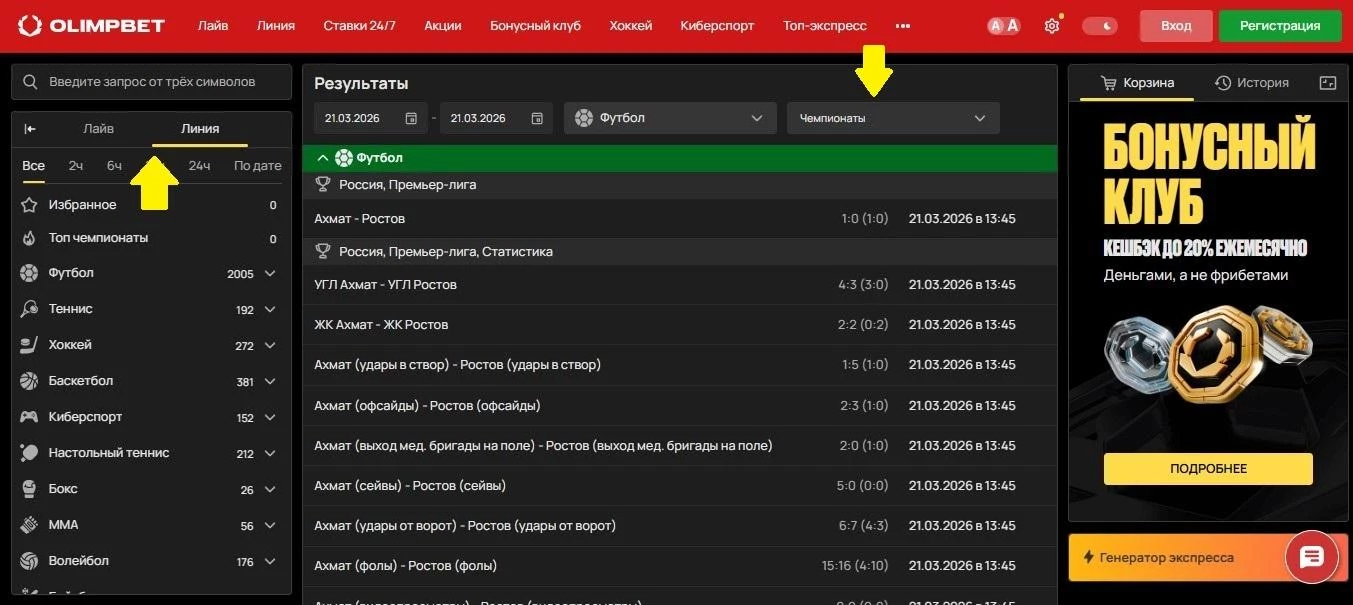Click the search magnifier icon in sidebar
The image size is (1353, 605).
[x=30, y=81]
